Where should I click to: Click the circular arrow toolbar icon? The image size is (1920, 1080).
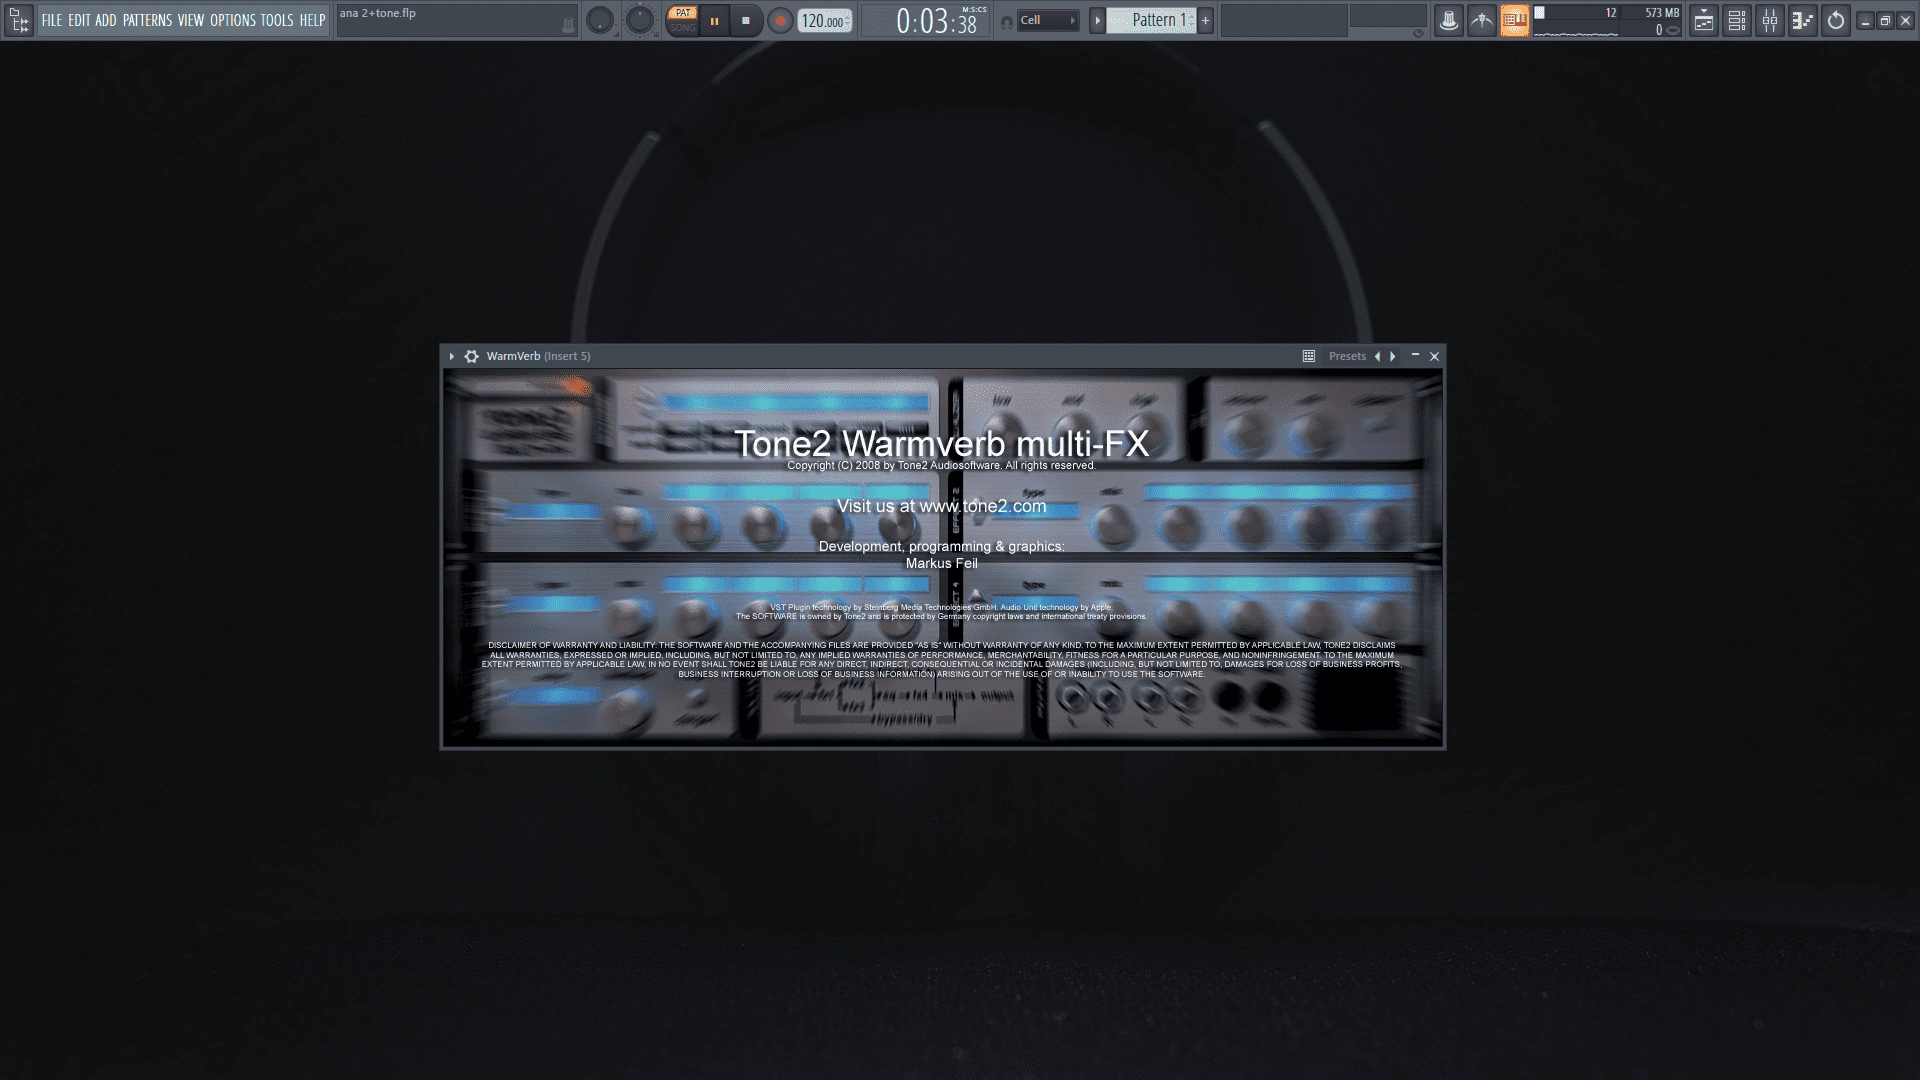[x=1836, y=20]
